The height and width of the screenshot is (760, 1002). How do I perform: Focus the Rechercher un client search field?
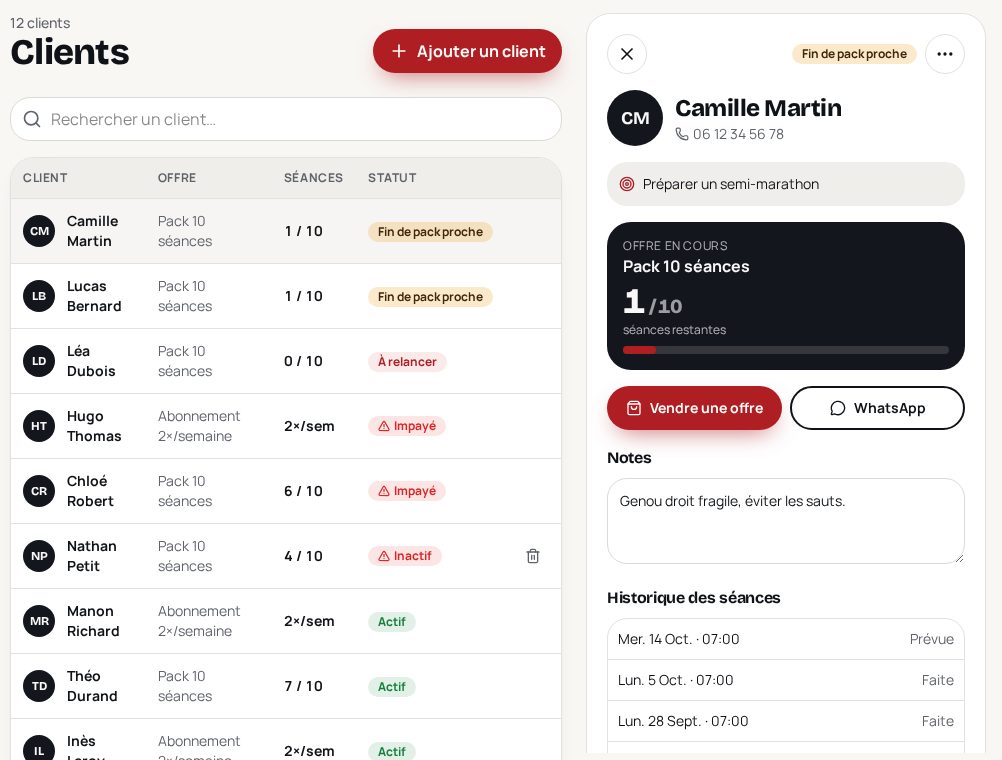(x=286, y=119)
